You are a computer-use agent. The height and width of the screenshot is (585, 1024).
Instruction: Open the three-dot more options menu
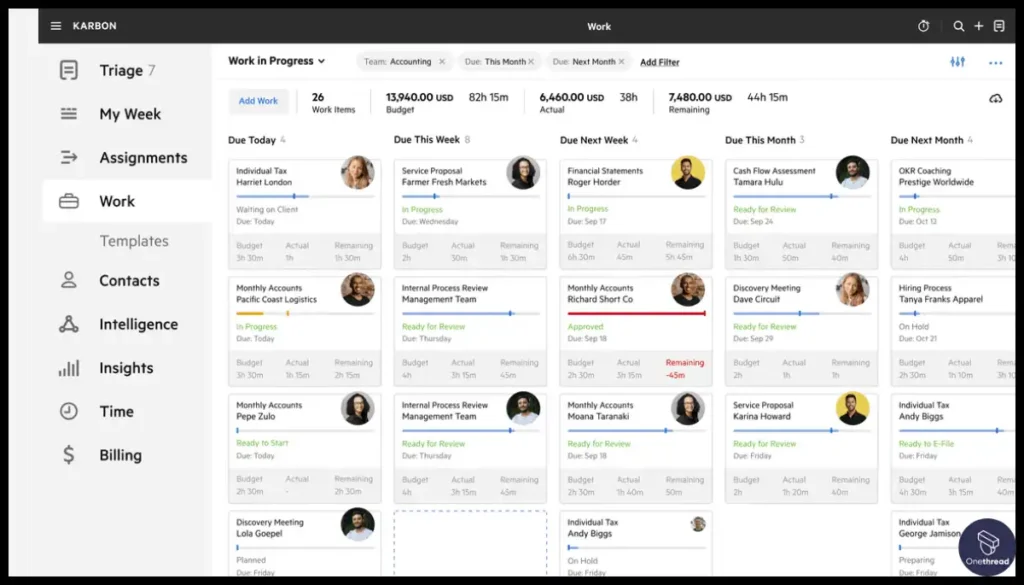[x=995, y=63]
